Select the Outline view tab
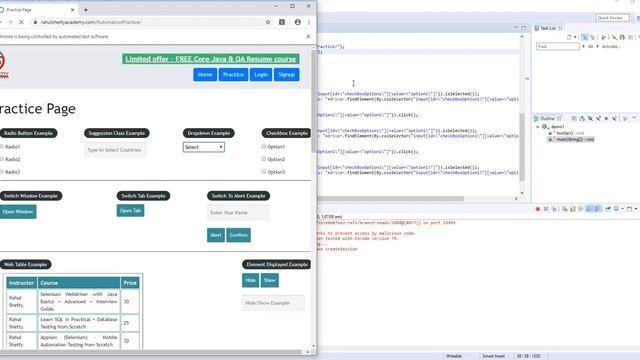This screenshot has width=640, height=360. pos(547,119)
